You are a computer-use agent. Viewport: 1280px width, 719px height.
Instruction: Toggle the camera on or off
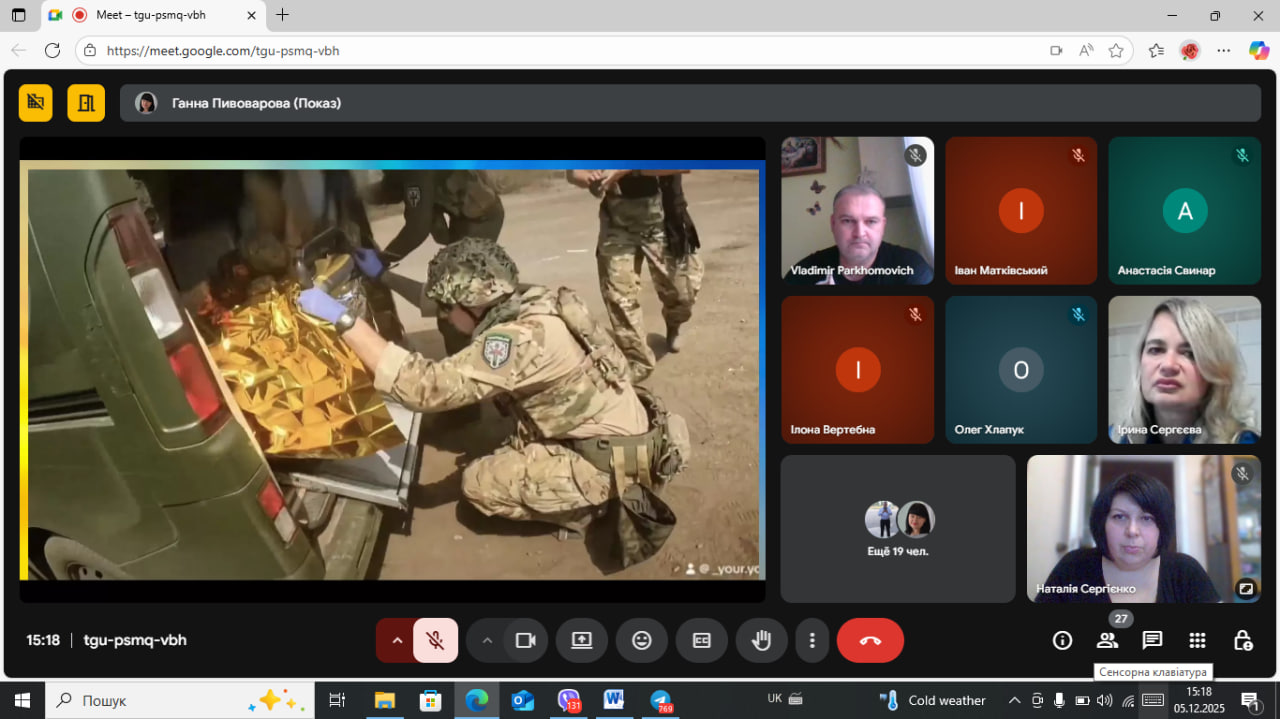[525, 640]
